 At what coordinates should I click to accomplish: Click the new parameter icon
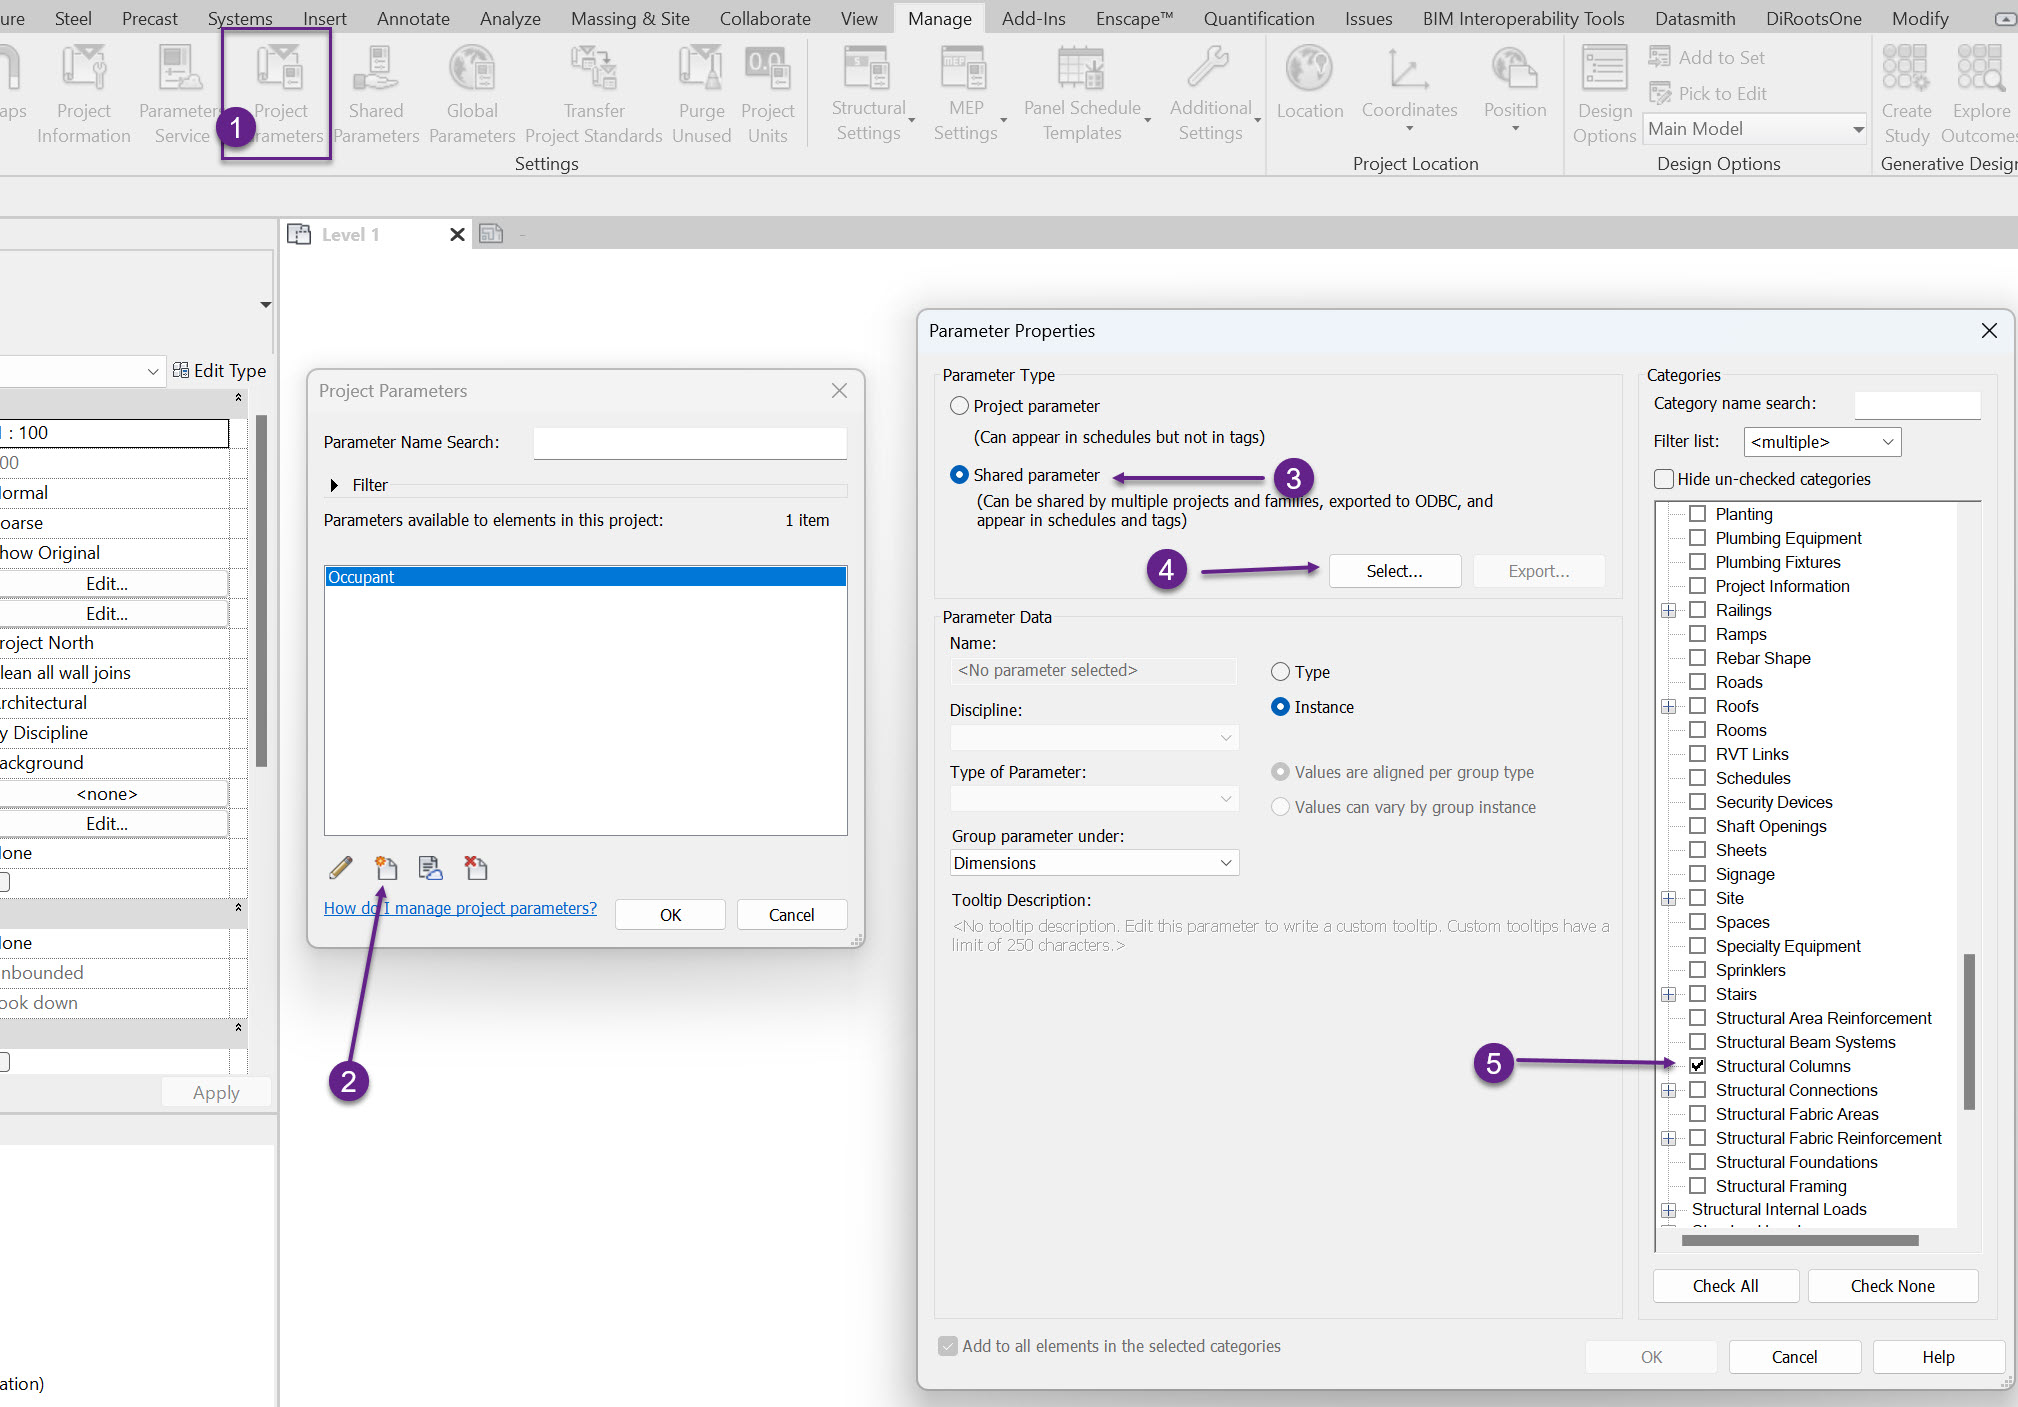tap(386, 868)
